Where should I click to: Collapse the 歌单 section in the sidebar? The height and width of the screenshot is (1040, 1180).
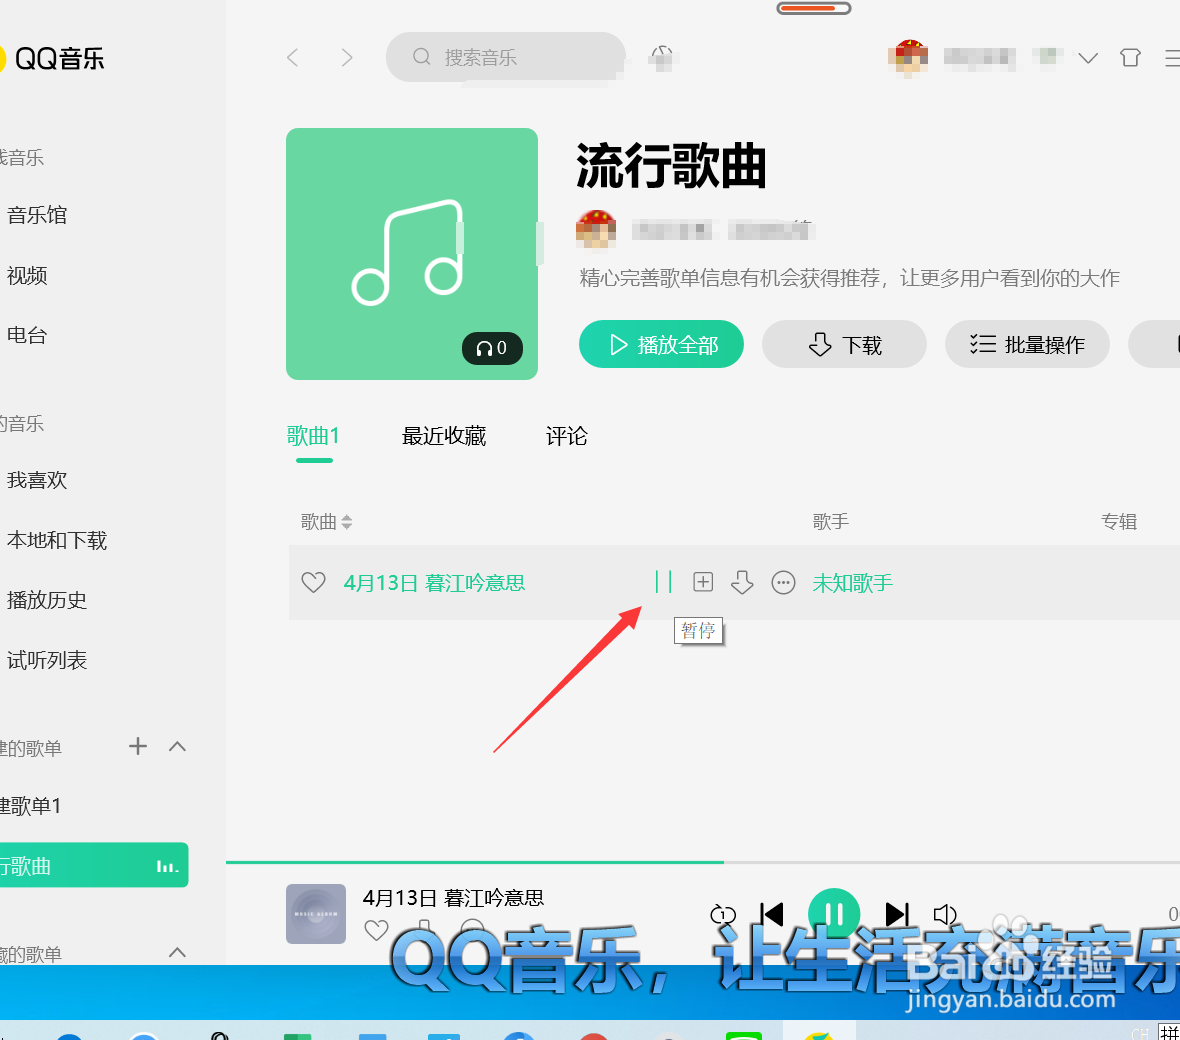point(177,746)
